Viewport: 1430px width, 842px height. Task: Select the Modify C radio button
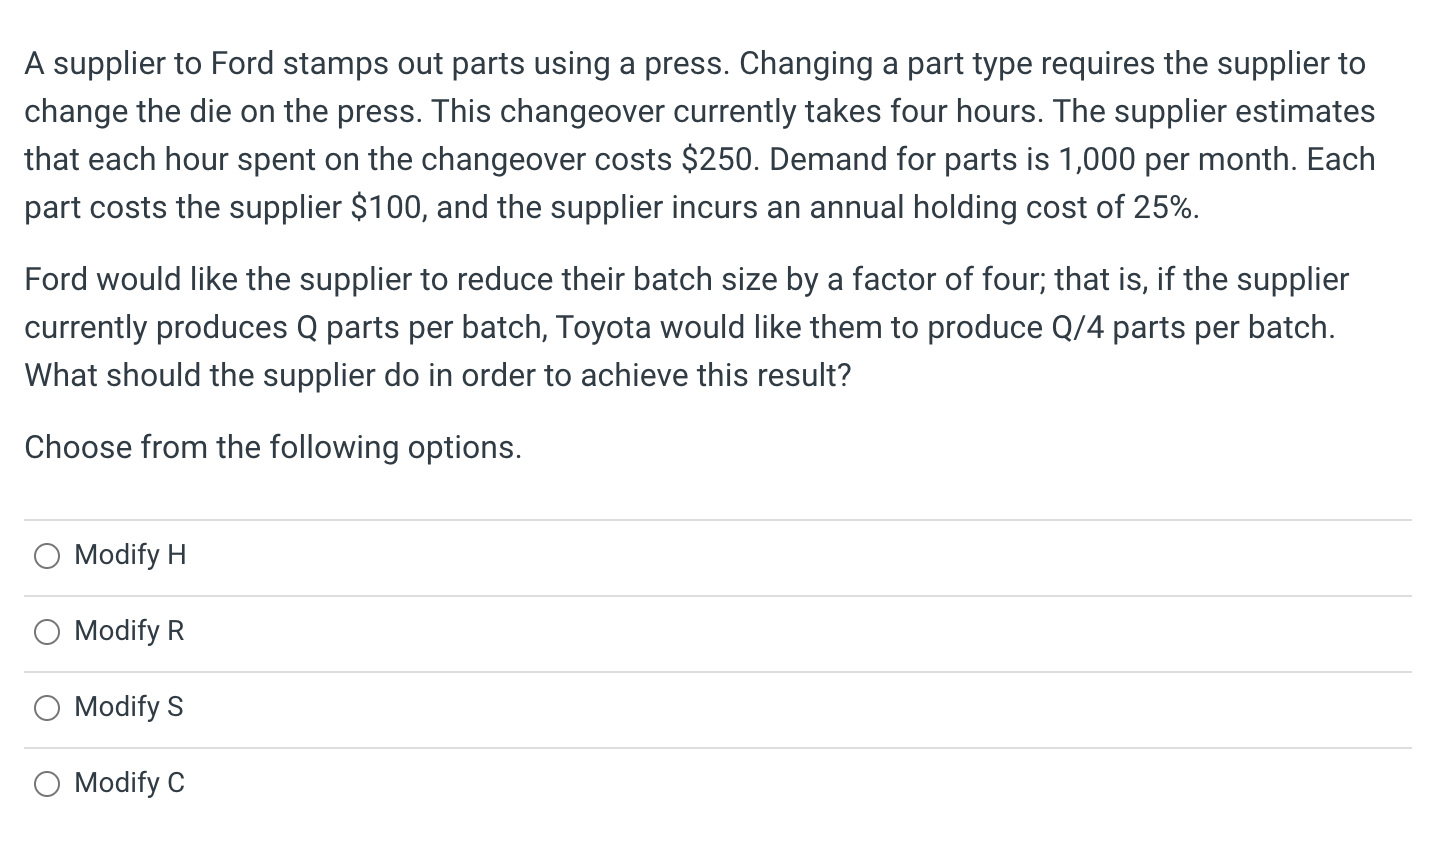tap(46, 783)
